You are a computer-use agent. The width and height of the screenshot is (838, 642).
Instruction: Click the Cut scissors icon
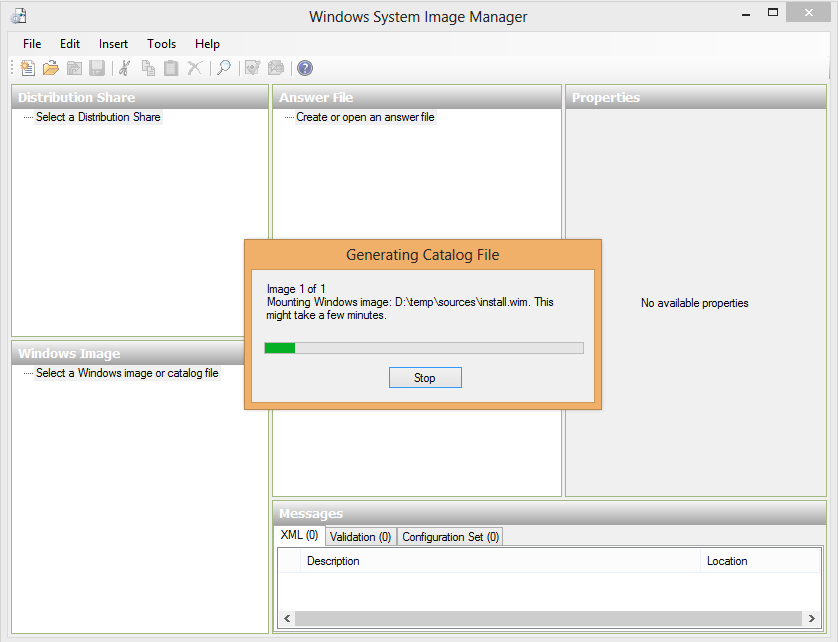click(123, 68)
